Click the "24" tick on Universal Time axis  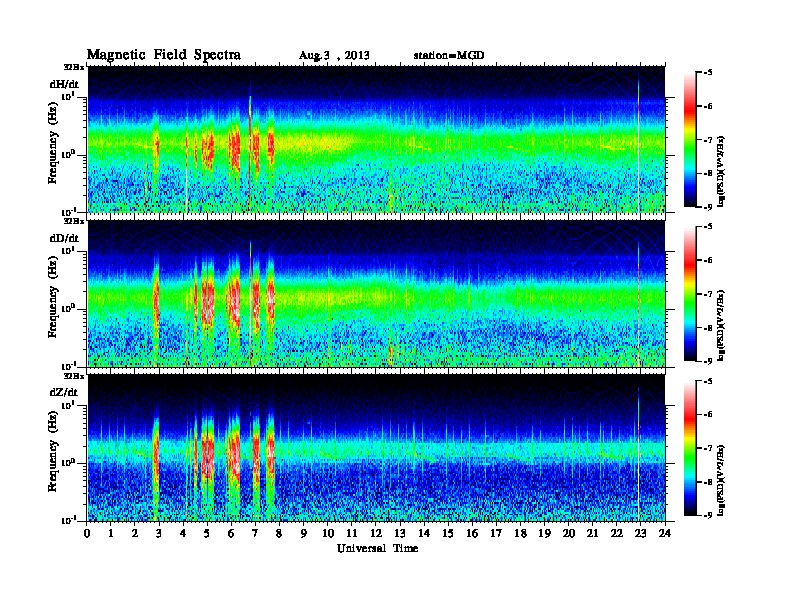click(665, 534)
